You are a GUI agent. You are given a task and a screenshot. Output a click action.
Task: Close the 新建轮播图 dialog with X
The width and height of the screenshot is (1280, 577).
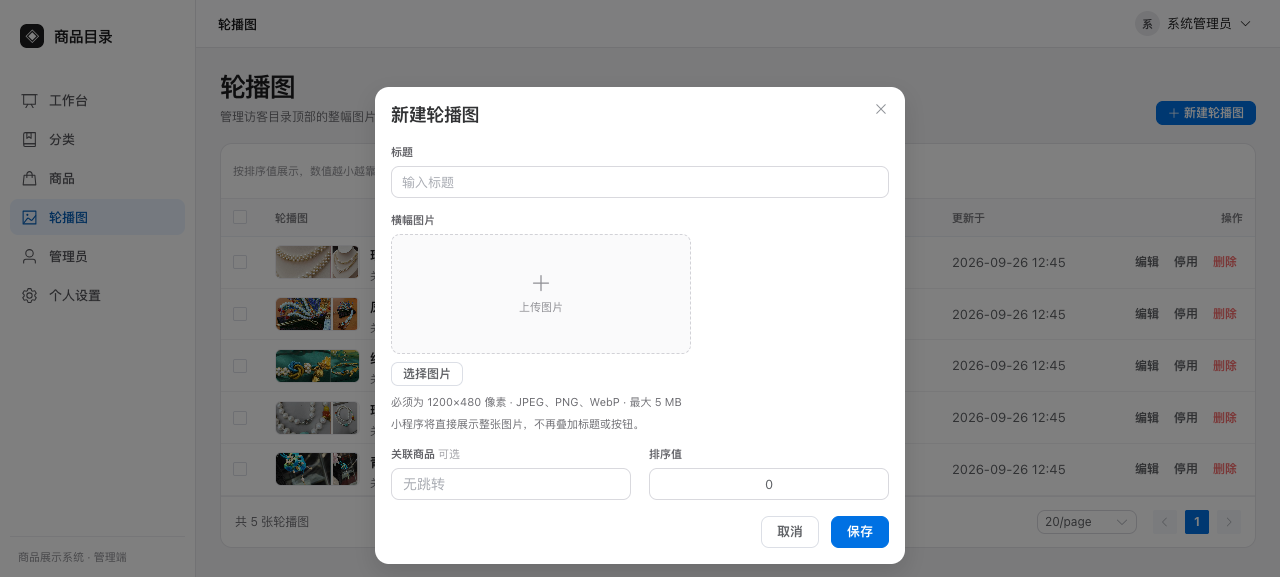(x=881, y=109)
